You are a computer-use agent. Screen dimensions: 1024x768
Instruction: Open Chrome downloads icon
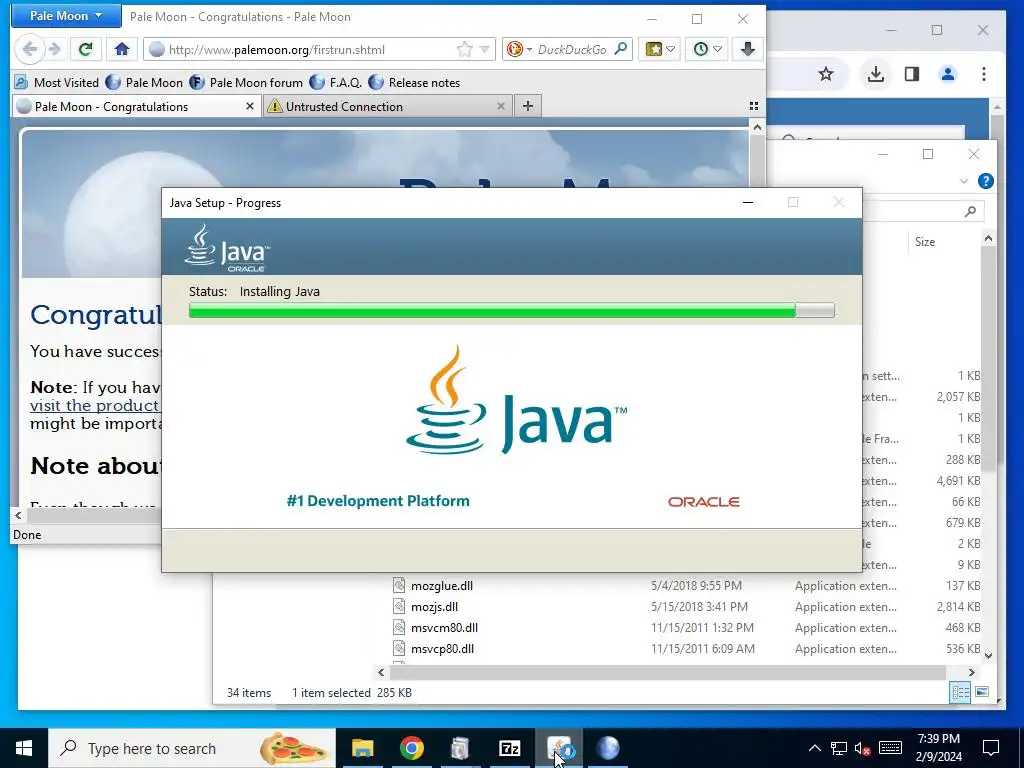coord(876,74)
